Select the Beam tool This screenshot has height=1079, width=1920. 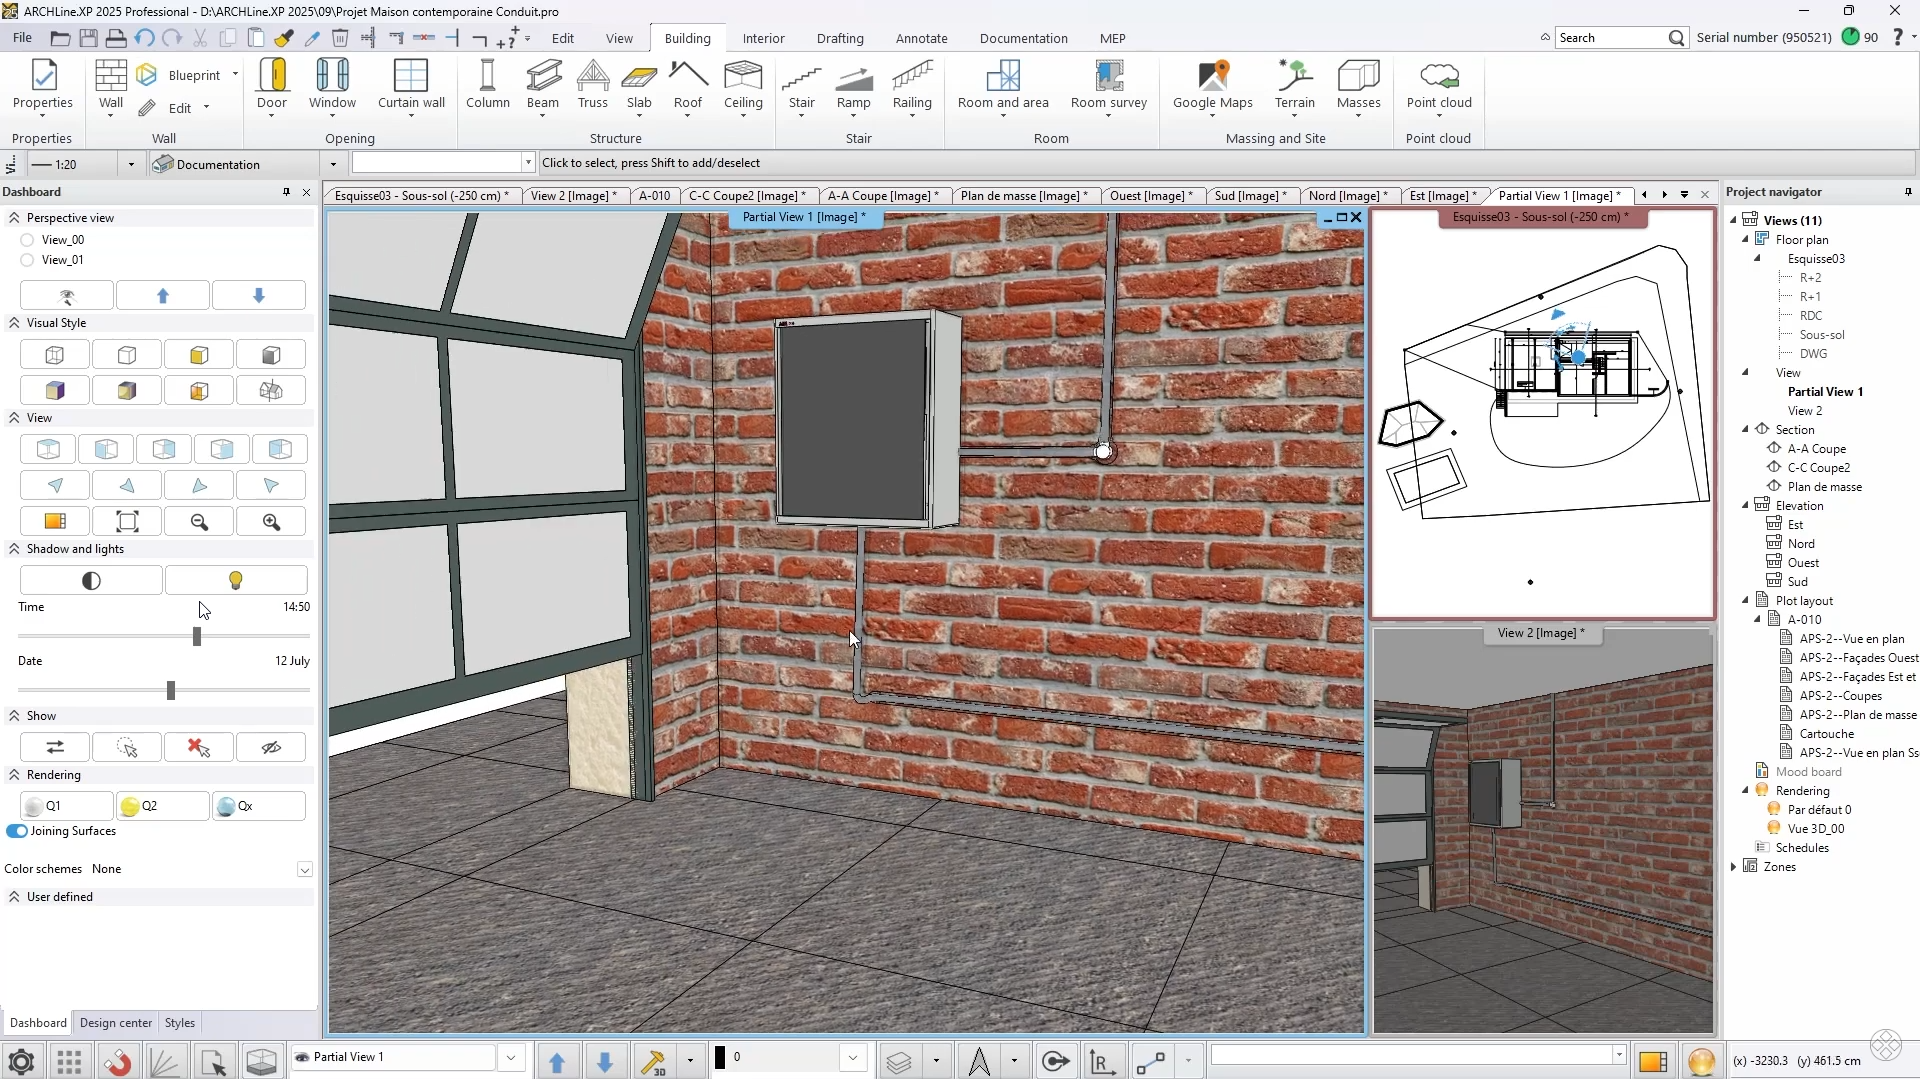click(x=543, y=84)
